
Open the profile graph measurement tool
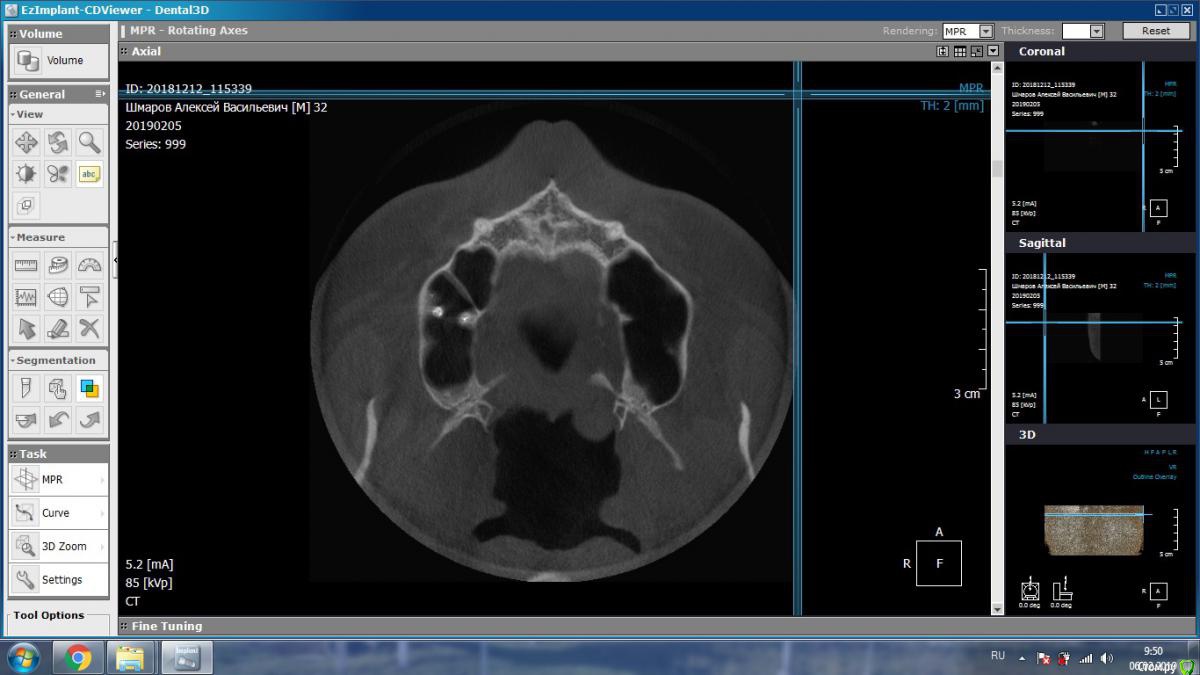(26, 297)
